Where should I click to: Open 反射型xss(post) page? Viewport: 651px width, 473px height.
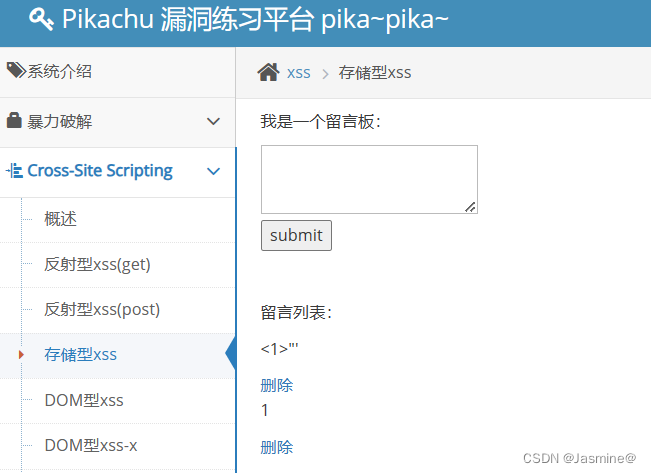tap(102, 310)
